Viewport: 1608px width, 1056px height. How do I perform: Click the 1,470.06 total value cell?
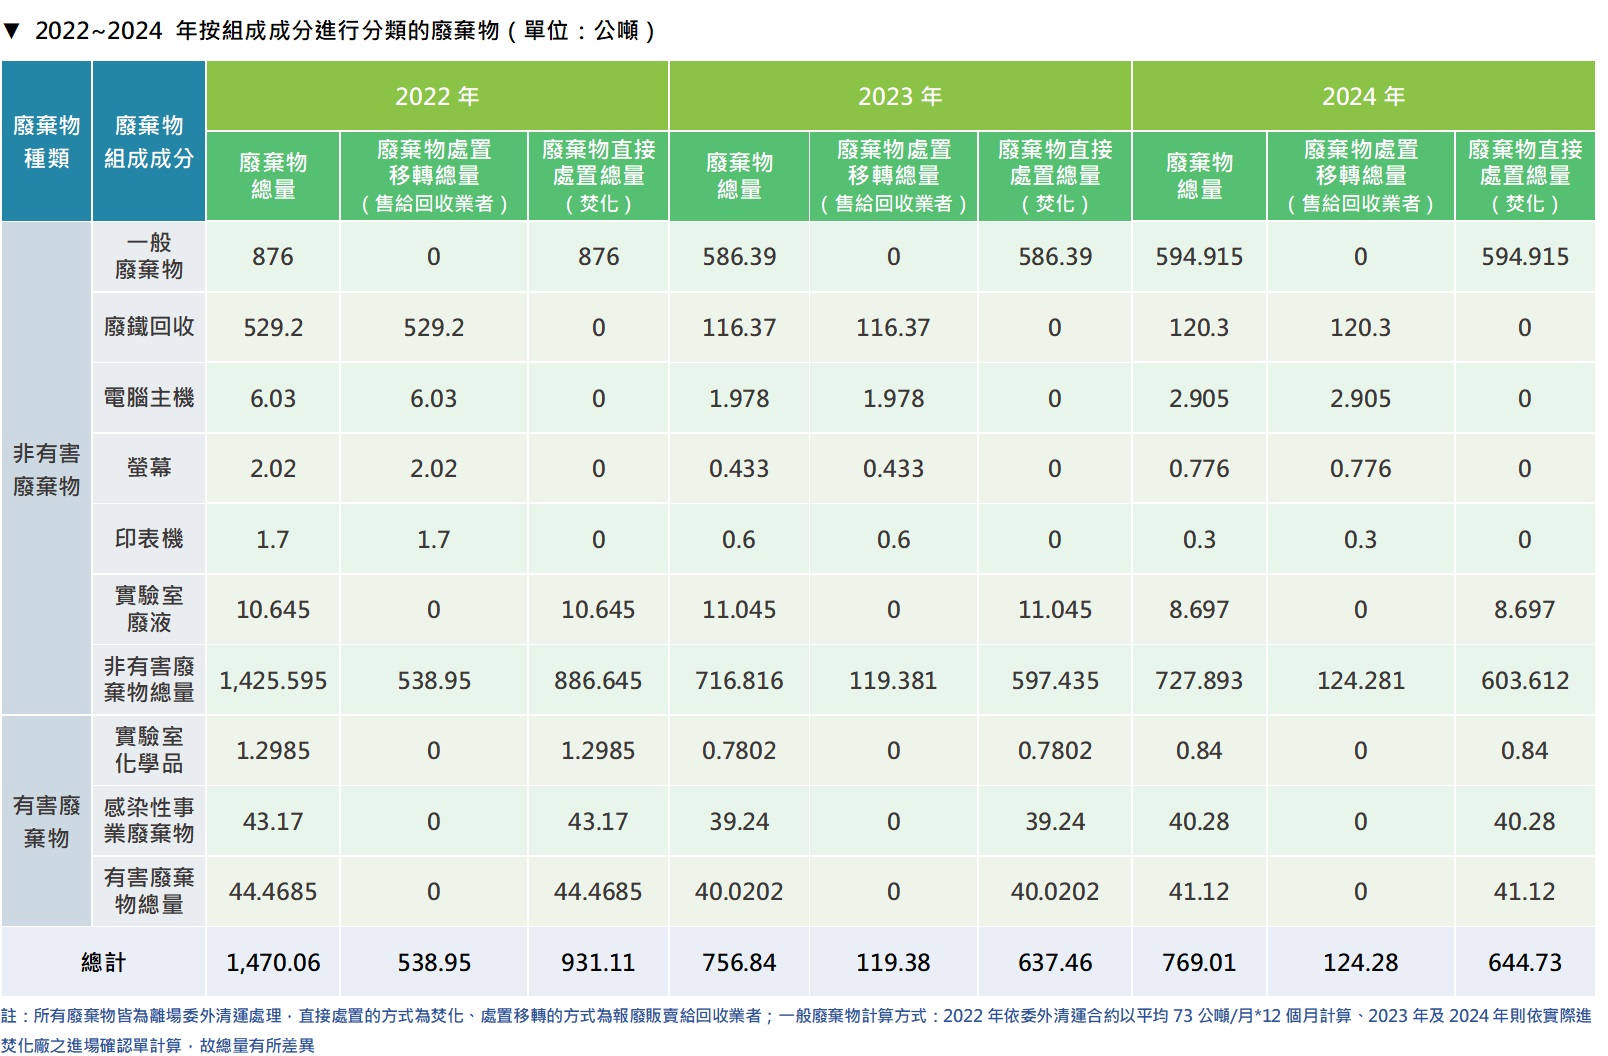[x=273, y=962]
